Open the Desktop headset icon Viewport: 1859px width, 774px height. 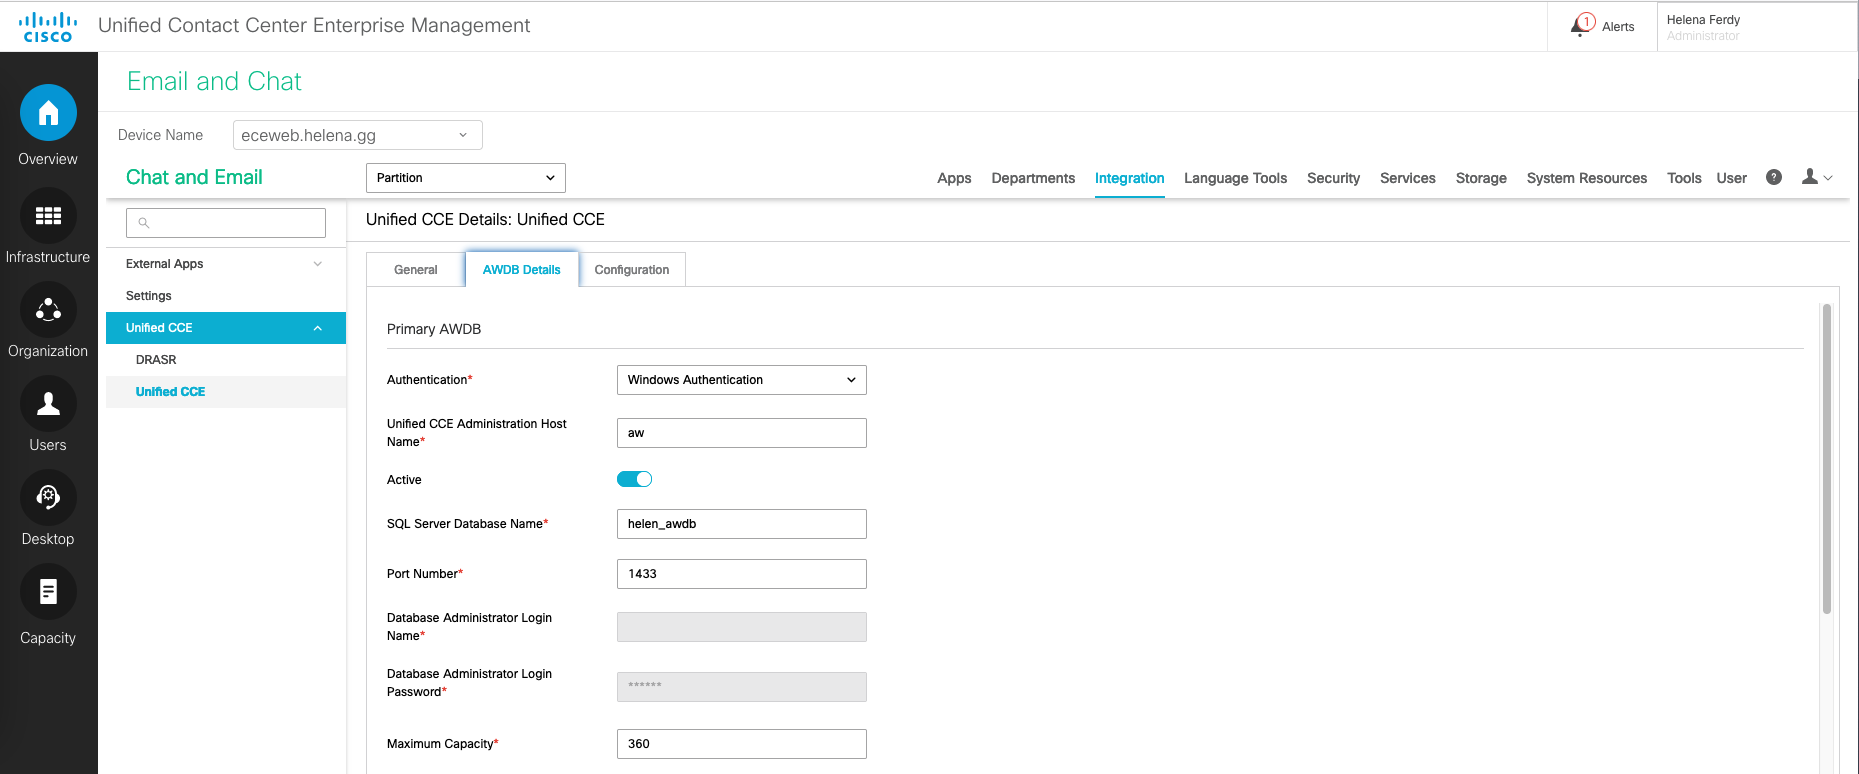[x=48, y=498]
